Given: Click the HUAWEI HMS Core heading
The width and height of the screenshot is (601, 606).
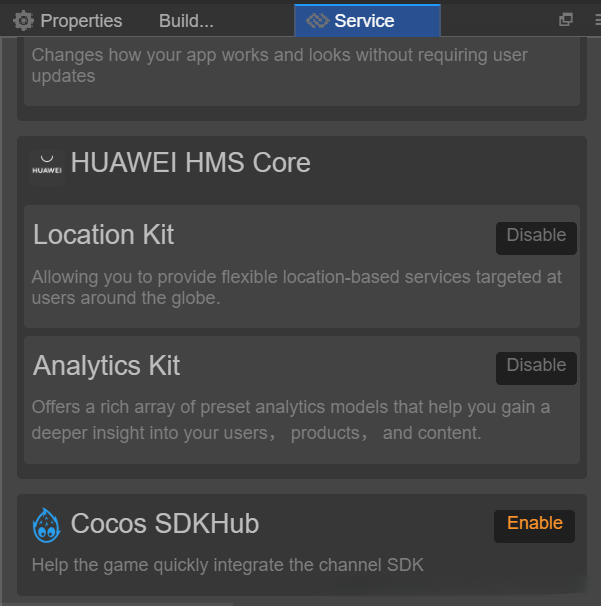Looking at the screenshot, I should 190,162.
